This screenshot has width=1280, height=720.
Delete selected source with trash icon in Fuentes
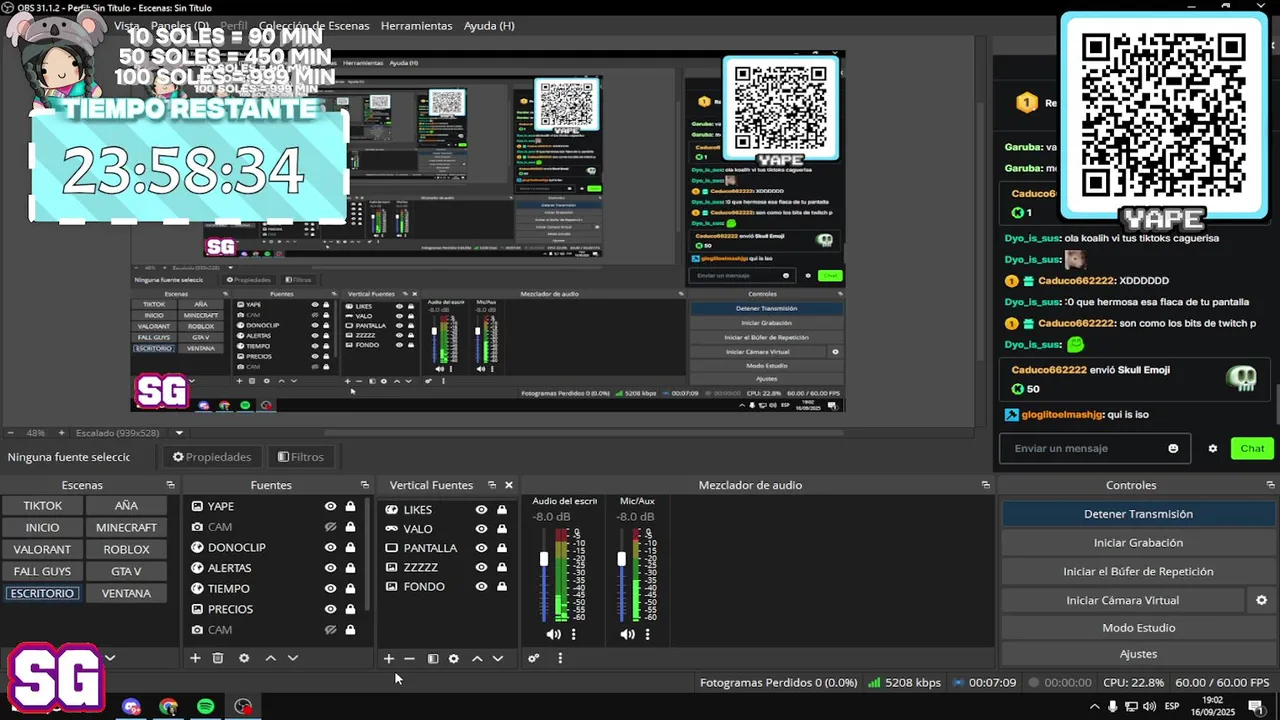(218, 658)
